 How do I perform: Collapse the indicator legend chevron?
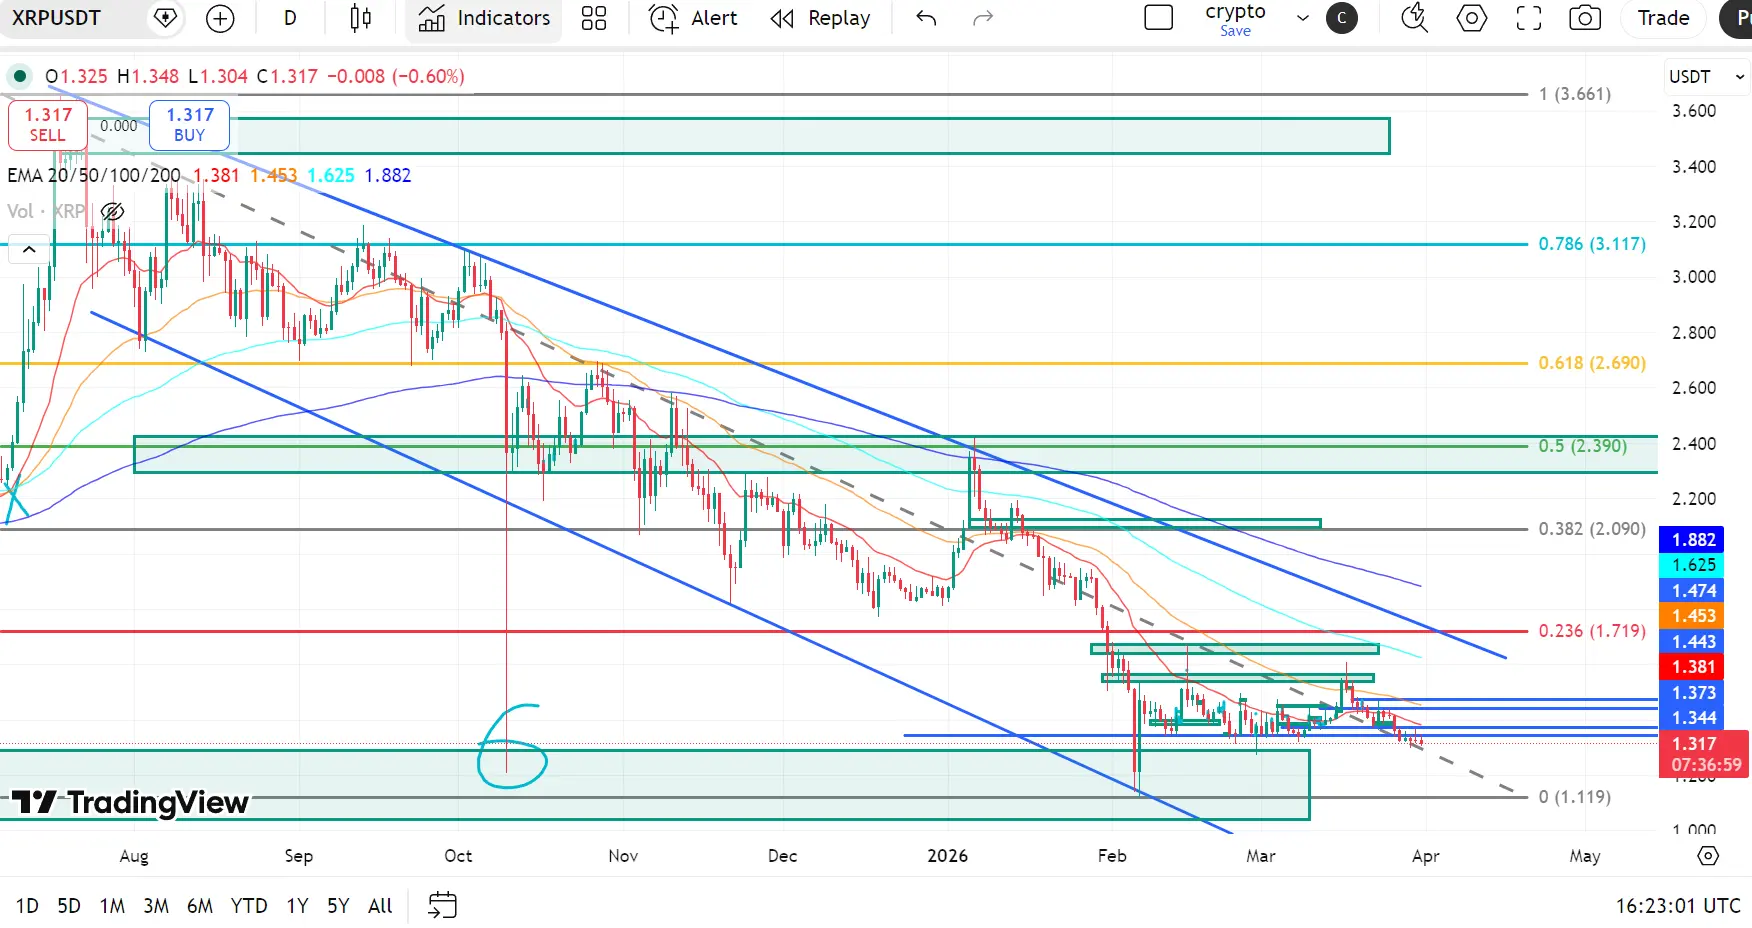[29, 250]
